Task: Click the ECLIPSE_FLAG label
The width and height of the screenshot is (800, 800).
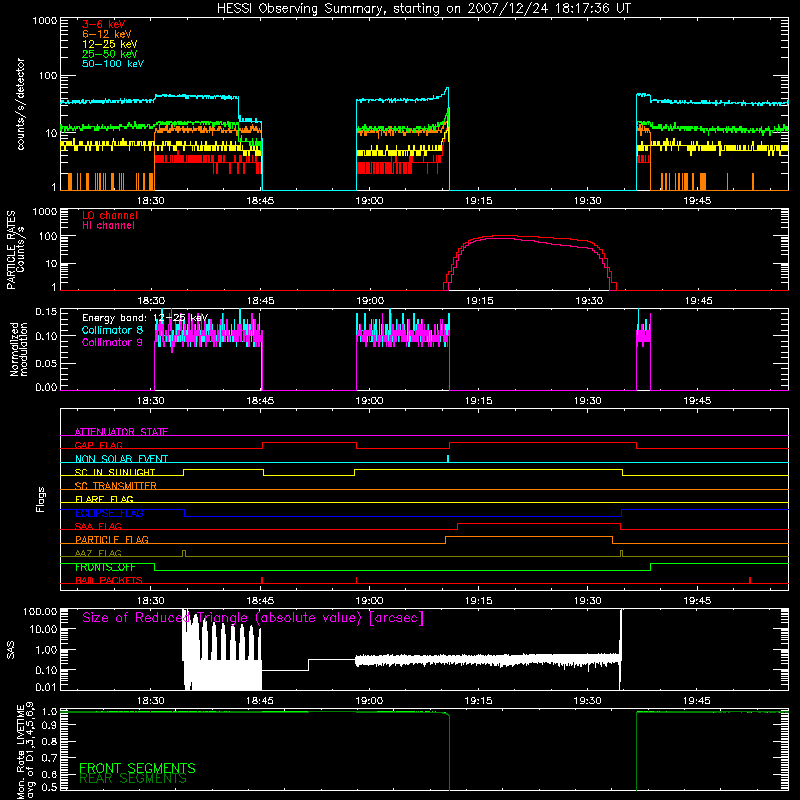Action: click(x=109, y=513)
